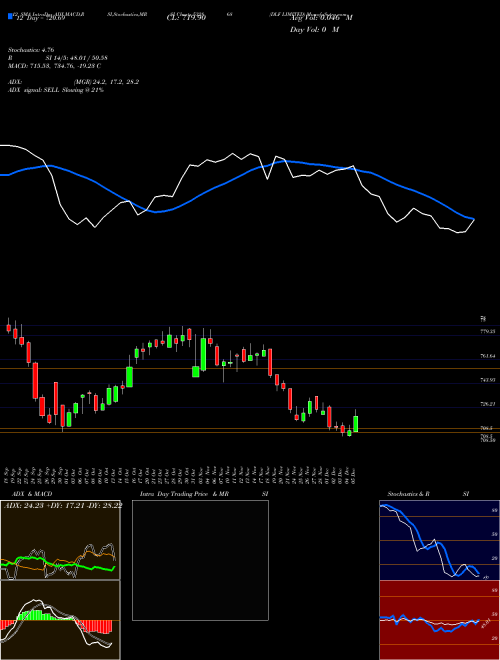Click the ADX indicator chart panel
Image resolution: width=500 pixels, height=660 pixels.
[x=60, y=540]
